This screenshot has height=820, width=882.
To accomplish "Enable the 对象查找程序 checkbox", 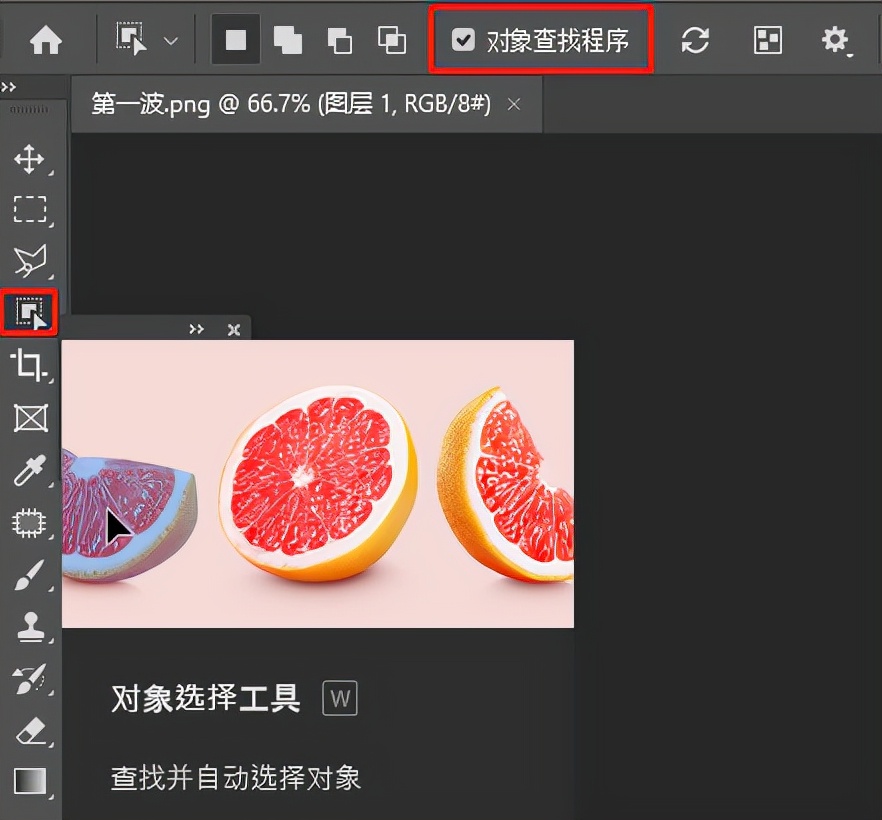I will click(463, 40).
